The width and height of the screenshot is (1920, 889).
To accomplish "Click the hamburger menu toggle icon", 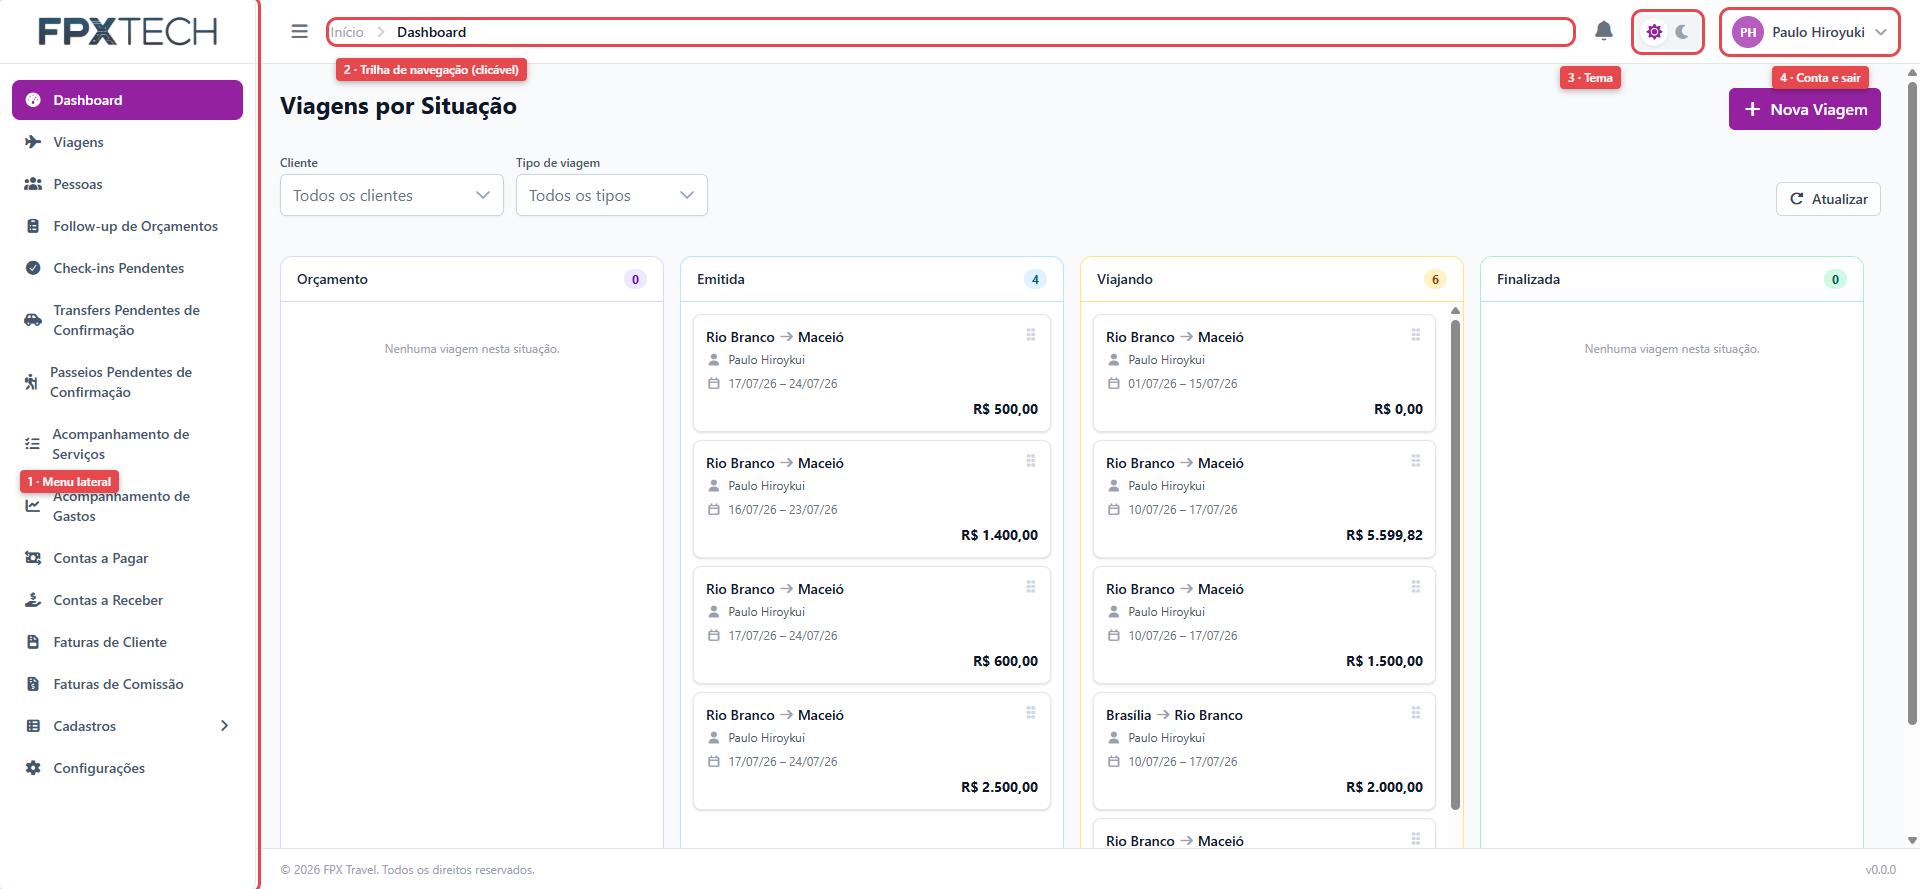I will coord(299,32).
